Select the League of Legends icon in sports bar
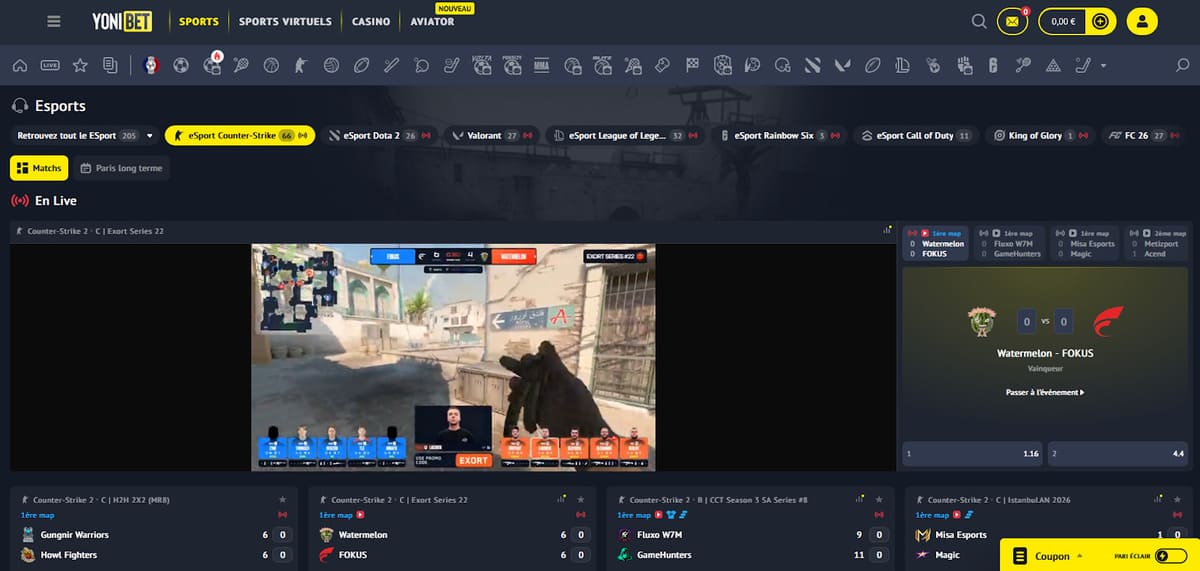1200x571 pixels. click(x=902, y=66)
